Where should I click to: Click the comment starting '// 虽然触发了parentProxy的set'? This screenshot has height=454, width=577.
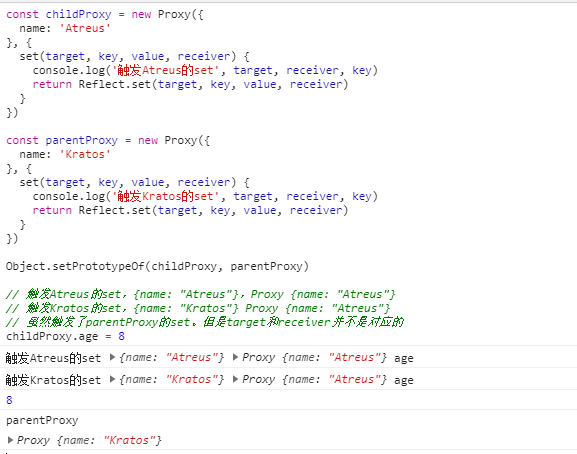click(205, 322)
